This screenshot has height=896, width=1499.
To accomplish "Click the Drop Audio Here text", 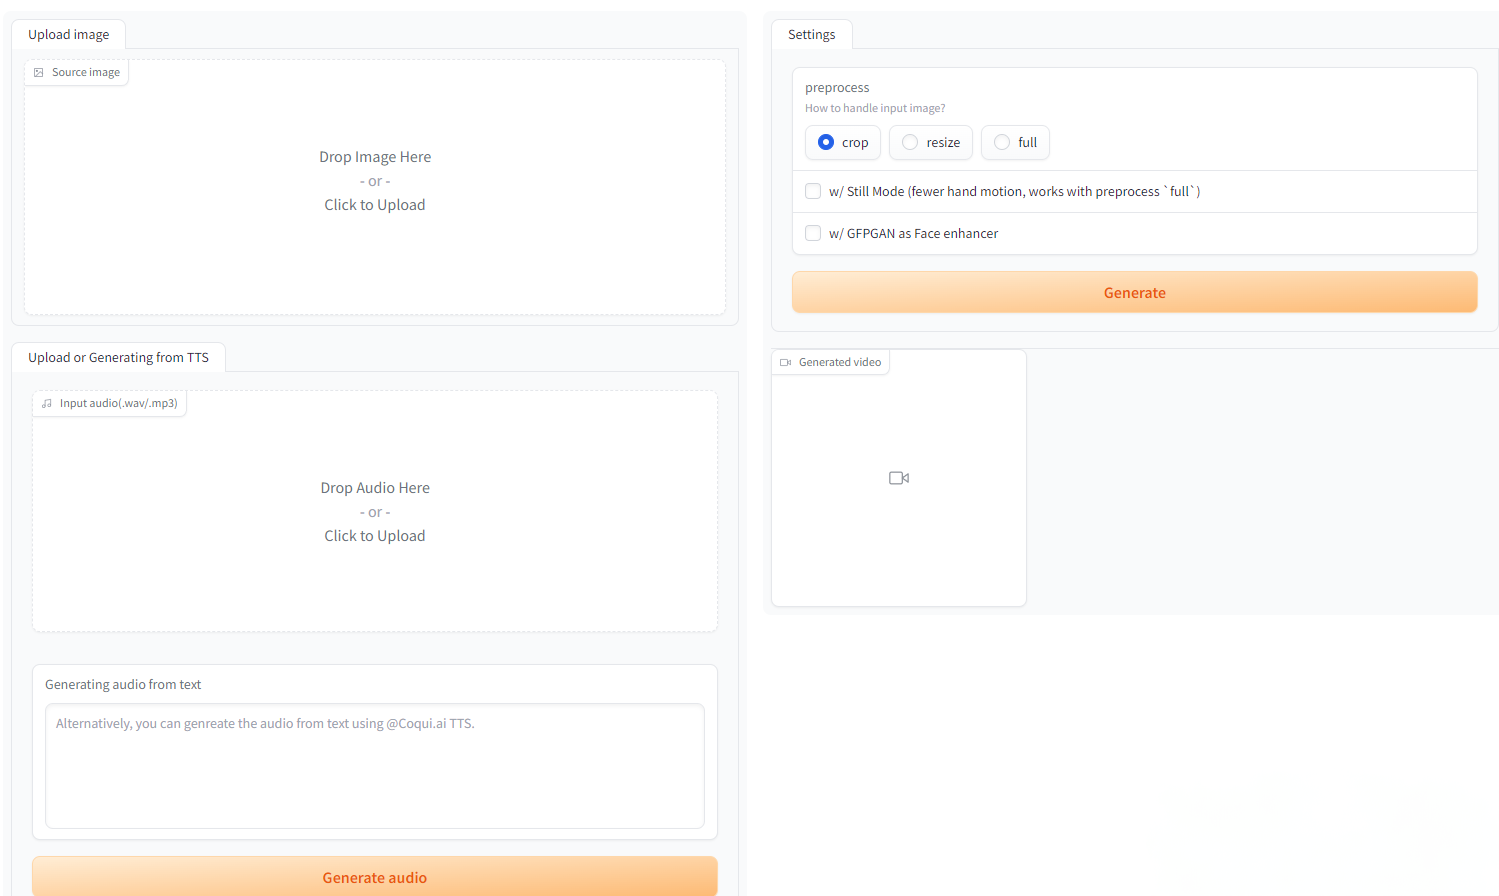I will pyautogui.click(x=375, y=488).
